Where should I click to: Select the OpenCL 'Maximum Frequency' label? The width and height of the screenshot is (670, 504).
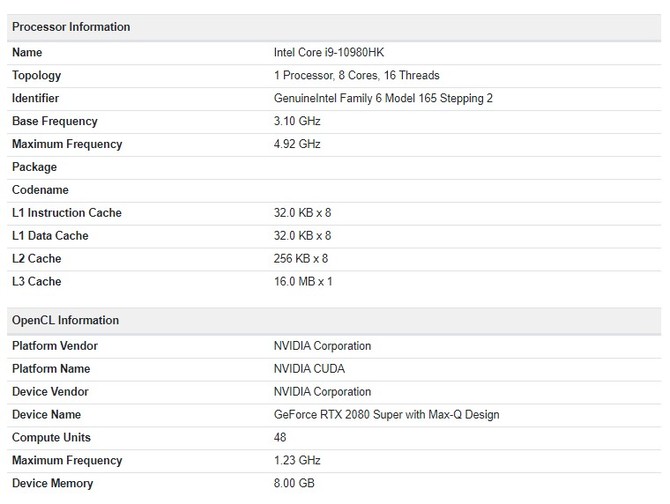pos(67,461)
